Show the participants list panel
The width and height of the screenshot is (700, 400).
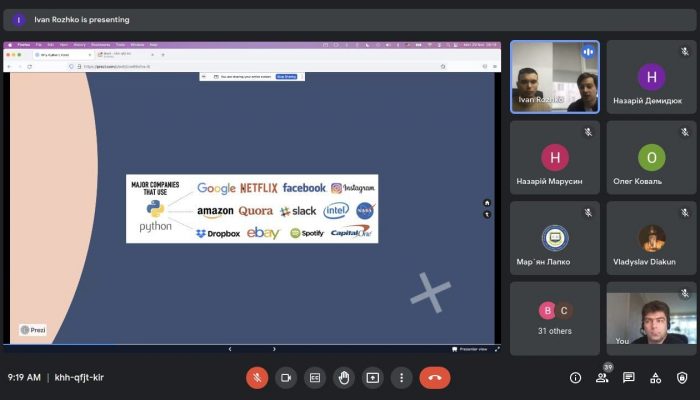point(602,377)
